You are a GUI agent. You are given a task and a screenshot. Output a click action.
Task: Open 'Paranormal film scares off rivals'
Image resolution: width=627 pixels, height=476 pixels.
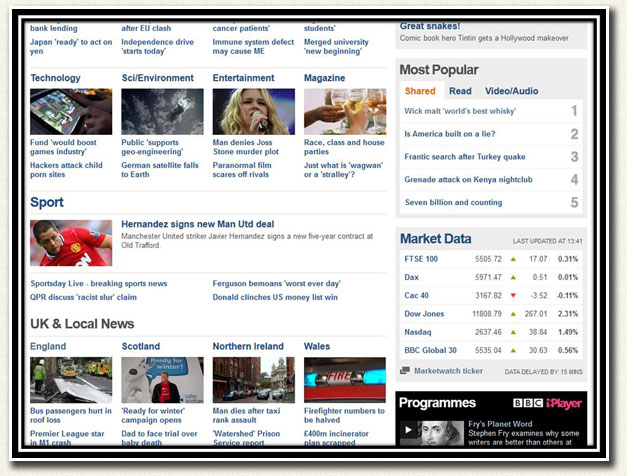coord(242,170)
